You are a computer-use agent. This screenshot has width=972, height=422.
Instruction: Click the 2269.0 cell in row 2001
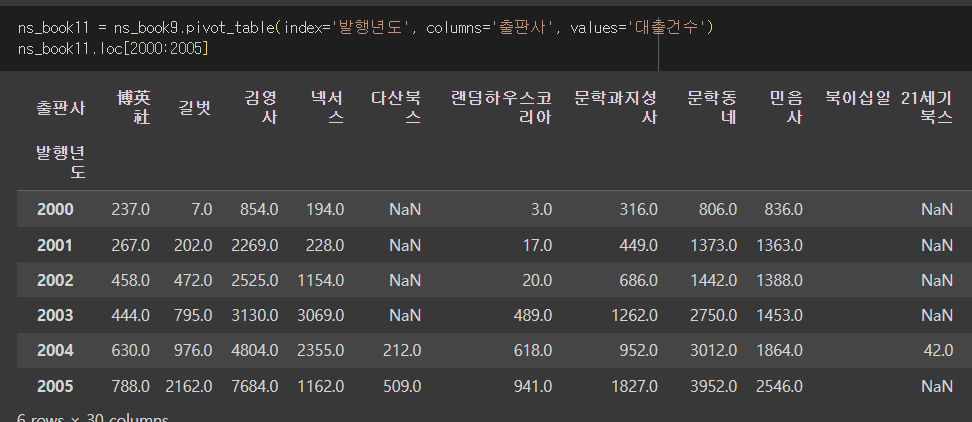pyautogui.click(x=255, y=245)
